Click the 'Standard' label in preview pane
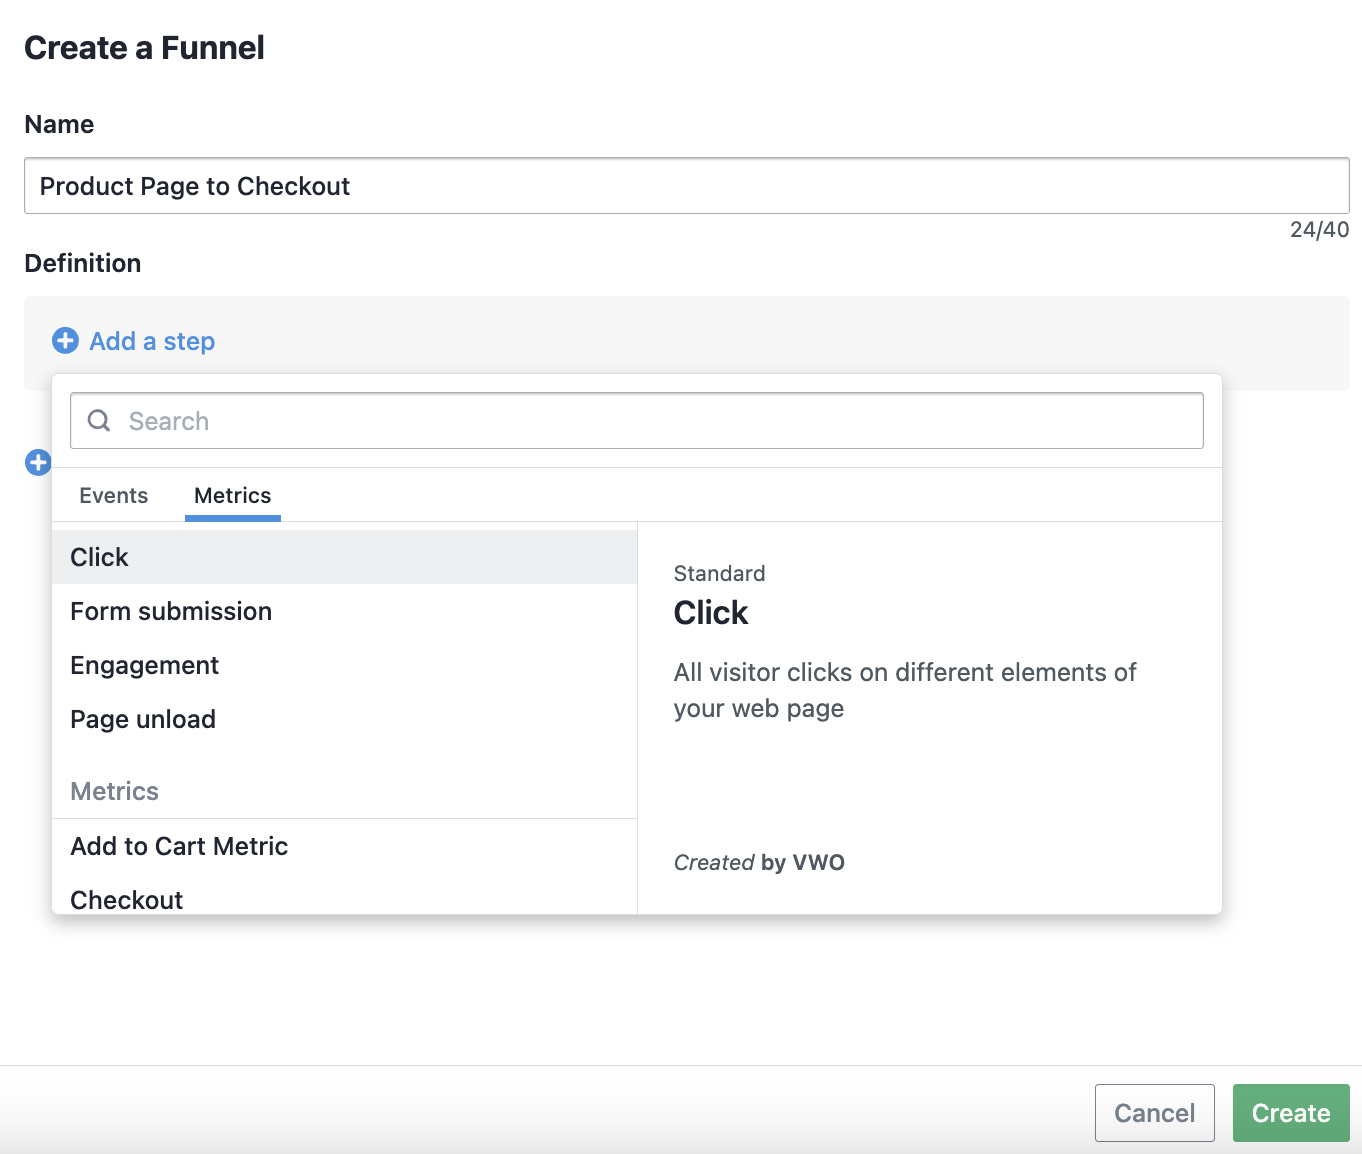1362x1154 pixels. click(x=720, y=573)
